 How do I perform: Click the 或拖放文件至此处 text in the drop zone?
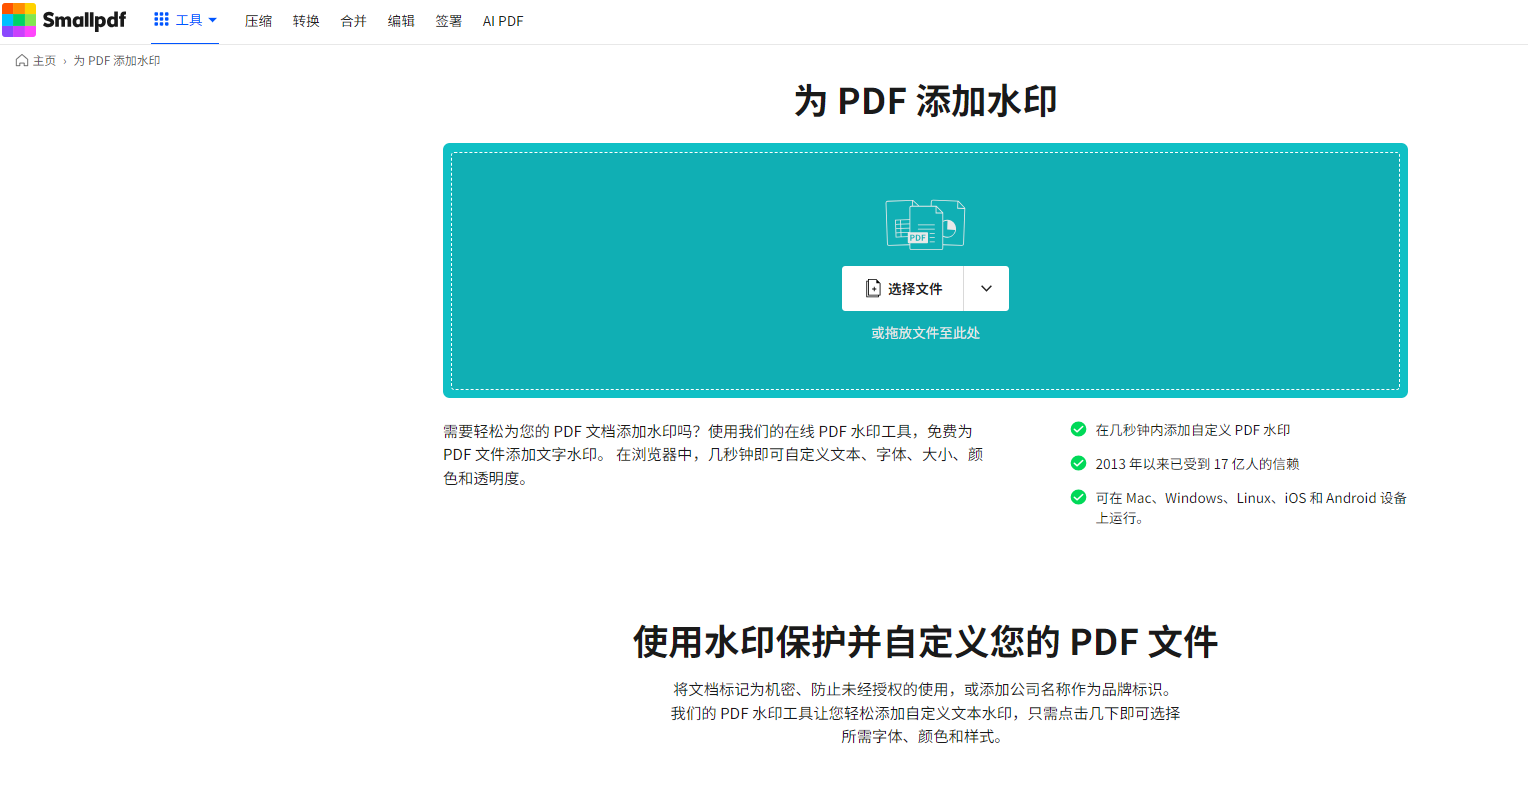(925, 333)
